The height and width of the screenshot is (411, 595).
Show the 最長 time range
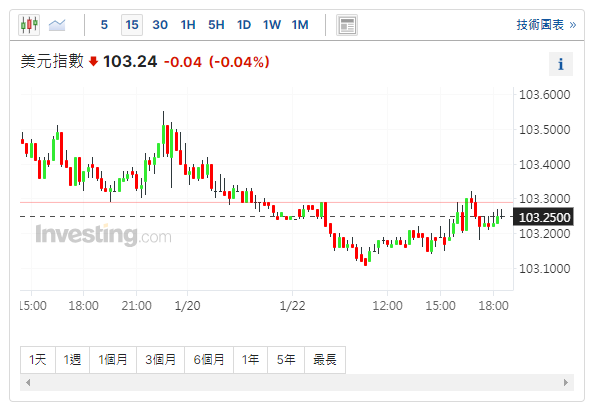pos(325,359)
